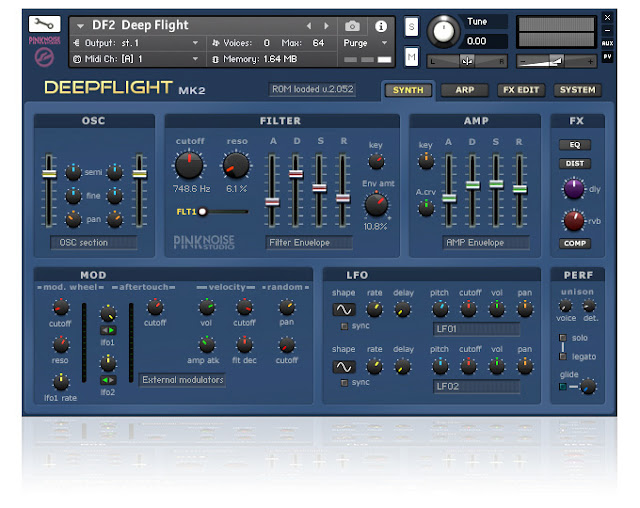Click the glide knob

pos(588,386)
